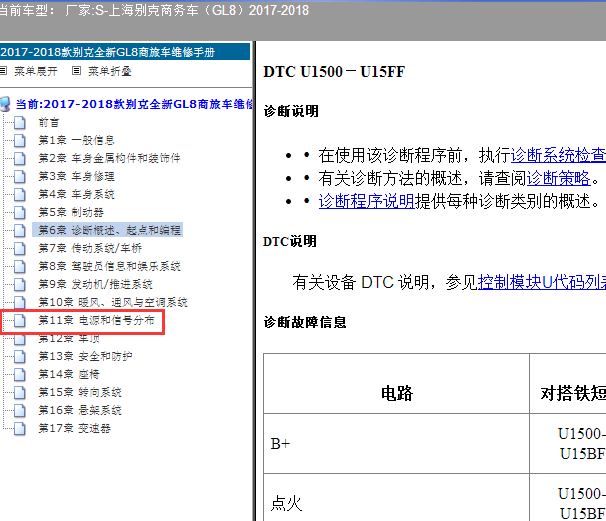Viewport: 606px width, 521px height.
Task: Click page icon beside 第16章
Action: [20, 410]
